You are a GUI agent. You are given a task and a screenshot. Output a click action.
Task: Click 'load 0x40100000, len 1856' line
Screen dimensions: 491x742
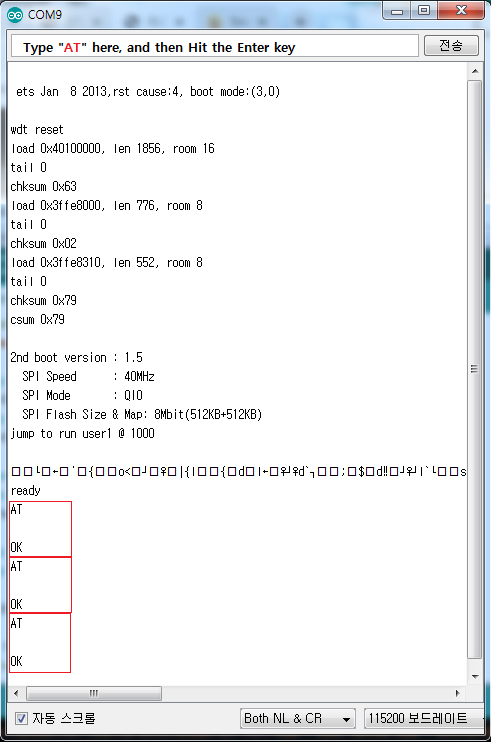point(113,149)
